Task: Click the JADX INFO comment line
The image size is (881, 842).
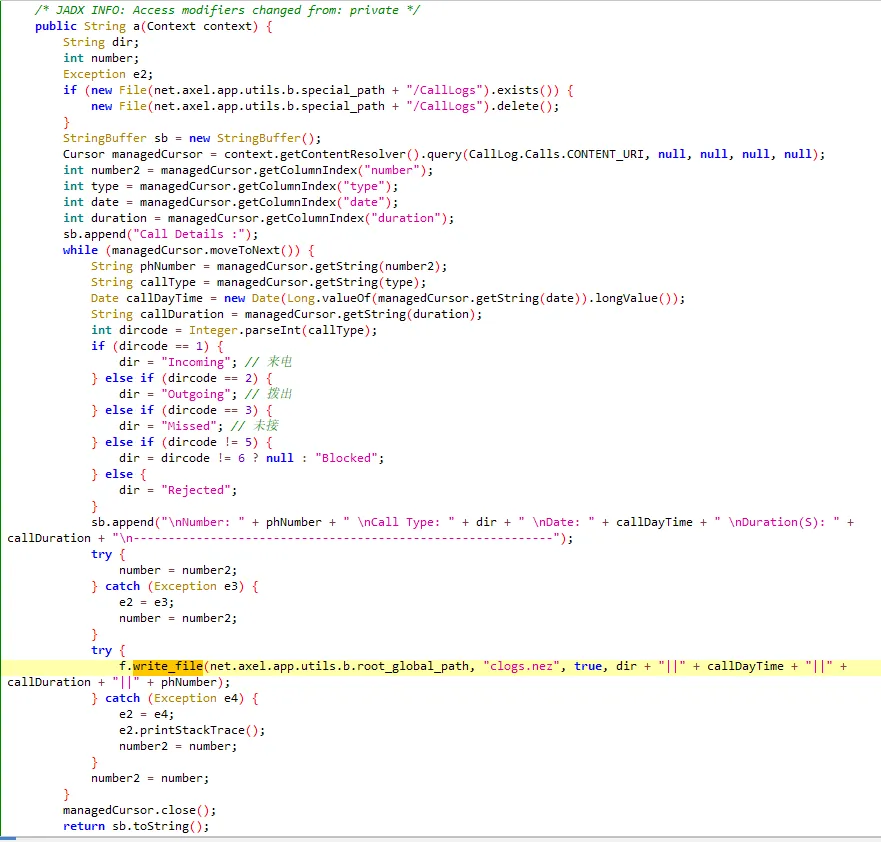Action: (227, 10)
